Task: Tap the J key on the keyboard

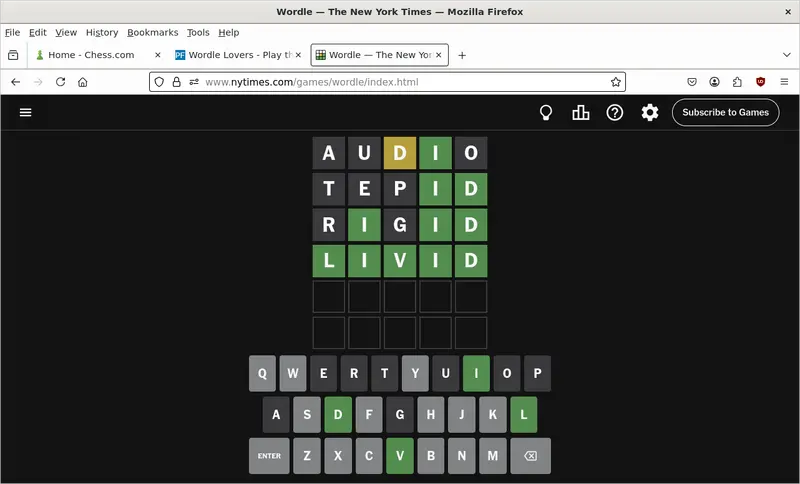Action: point(462,415)
